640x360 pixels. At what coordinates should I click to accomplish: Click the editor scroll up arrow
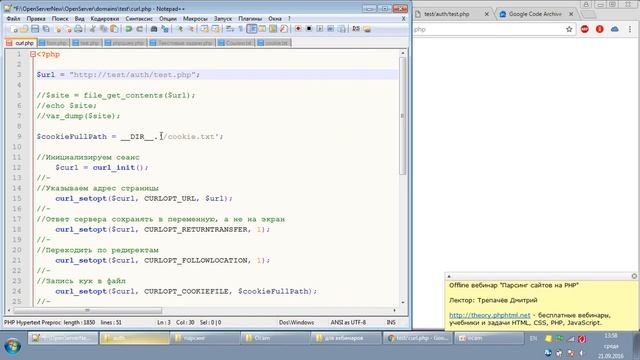pyautogui.click(x=403, y=53)
